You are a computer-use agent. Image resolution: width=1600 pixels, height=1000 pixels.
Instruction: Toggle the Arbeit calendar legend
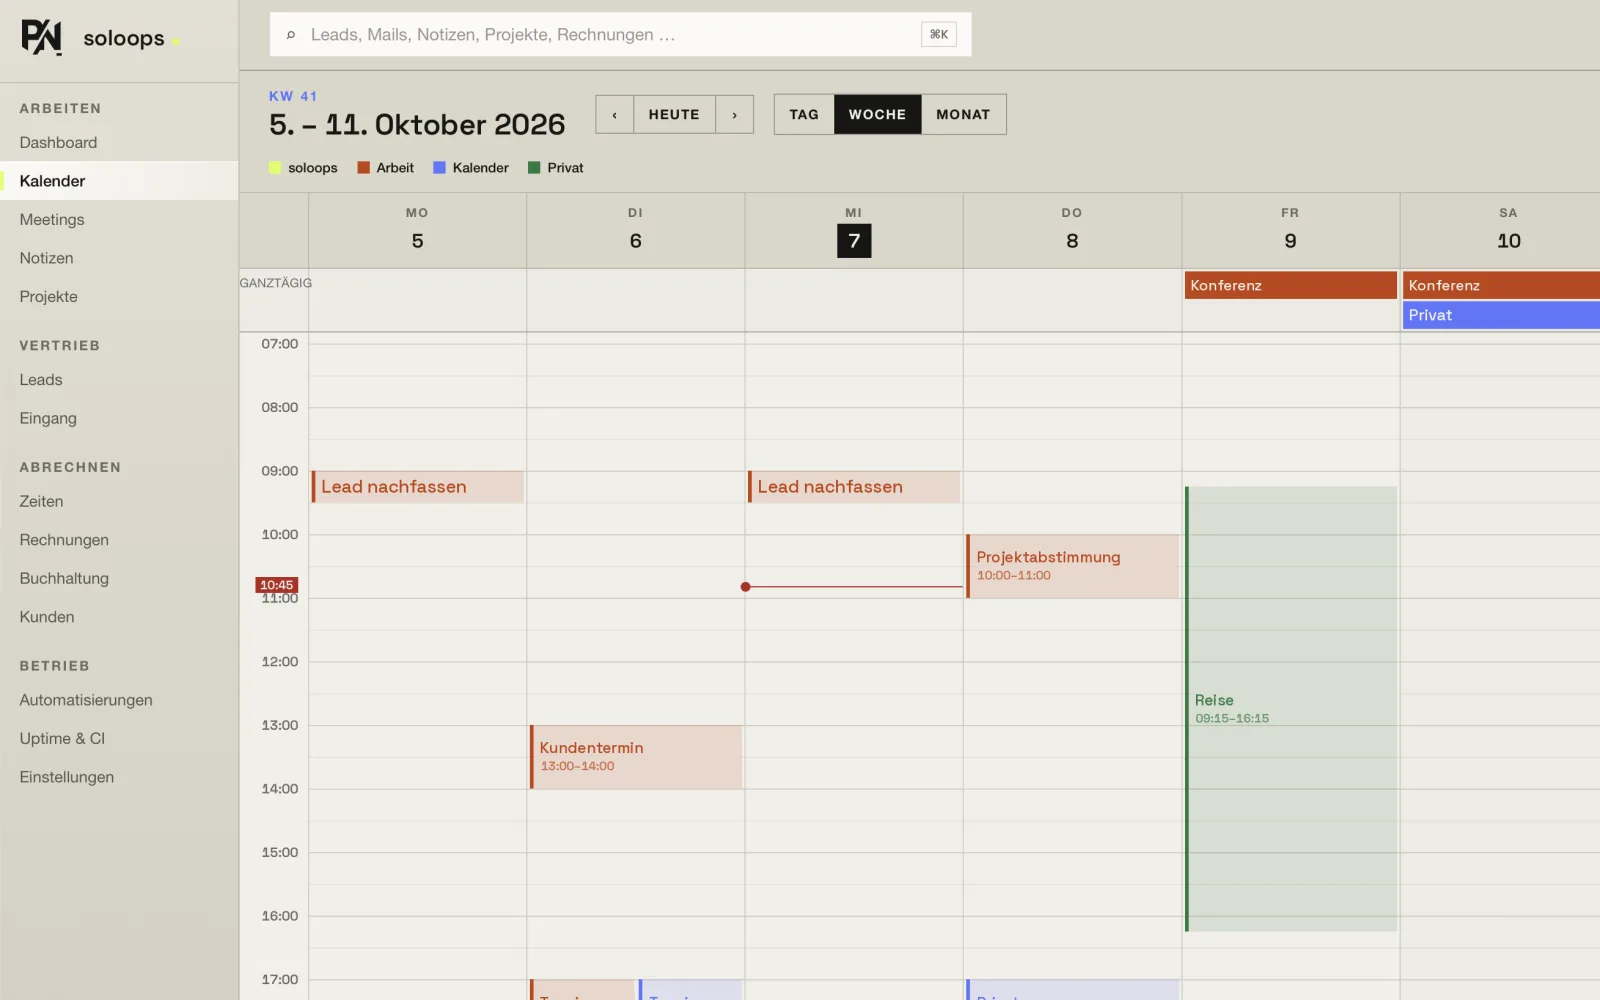point(385,168)
